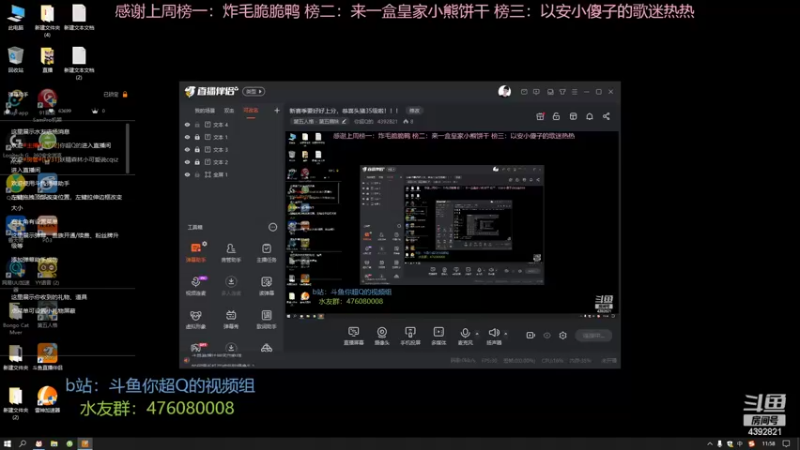The width and height of the screenshot is (800, 450).
Task: Click the gift box icon with red dot
Action: 540,116
